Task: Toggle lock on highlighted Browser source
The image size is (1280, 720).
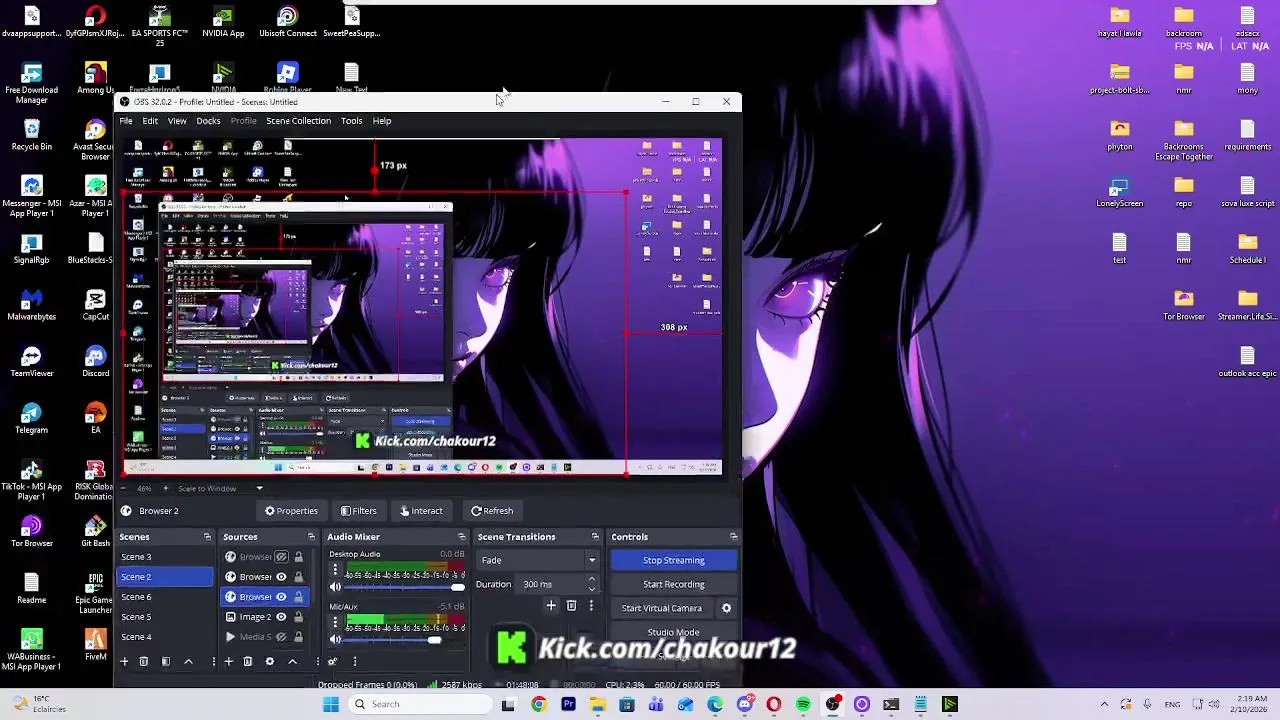Action: pyautogui.click(x=298, y=597)
